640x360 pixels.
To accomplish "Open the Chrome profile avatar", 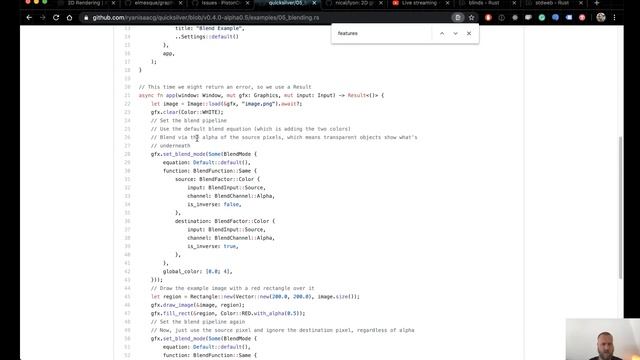I will 601,18.
